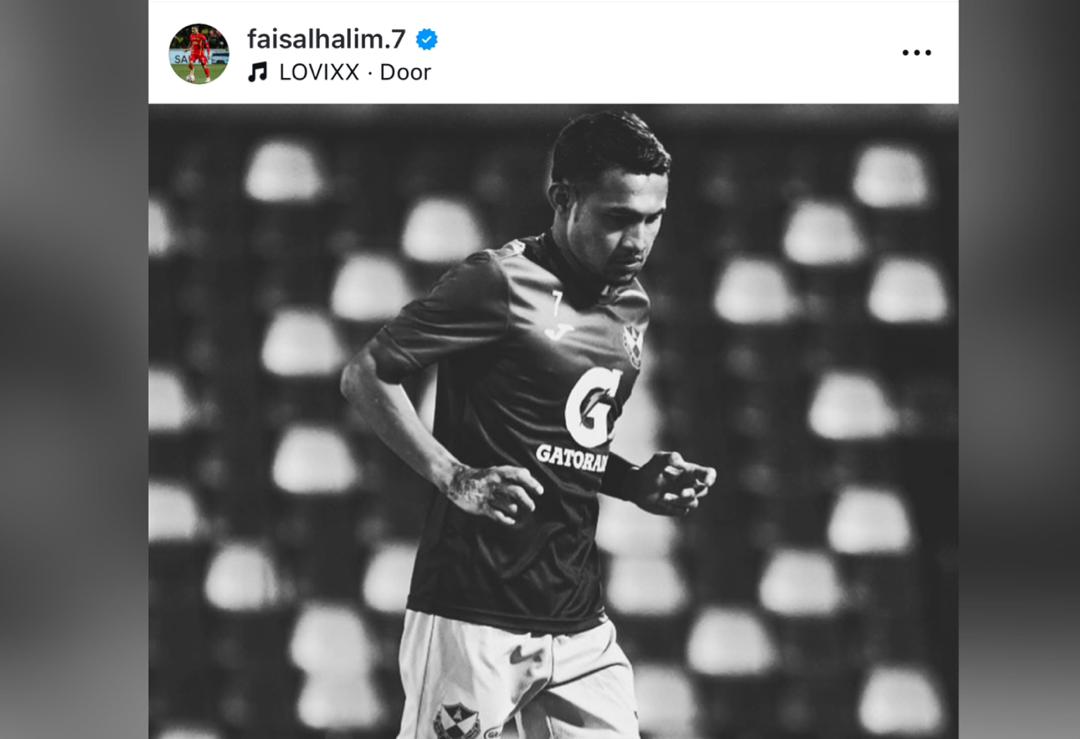The image size is (1080, 739).
Task: Open the LOVIXX artist audio link
Action: tap(319, 72)
